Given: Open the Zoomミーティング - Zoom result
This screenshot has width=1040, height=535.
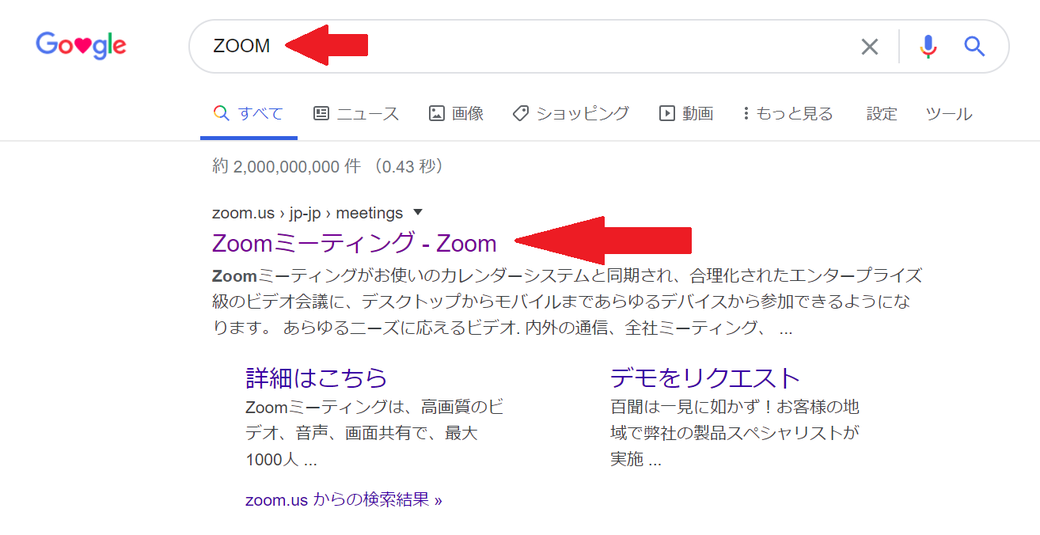Looking at the screenshot, I should coord(354,243).
